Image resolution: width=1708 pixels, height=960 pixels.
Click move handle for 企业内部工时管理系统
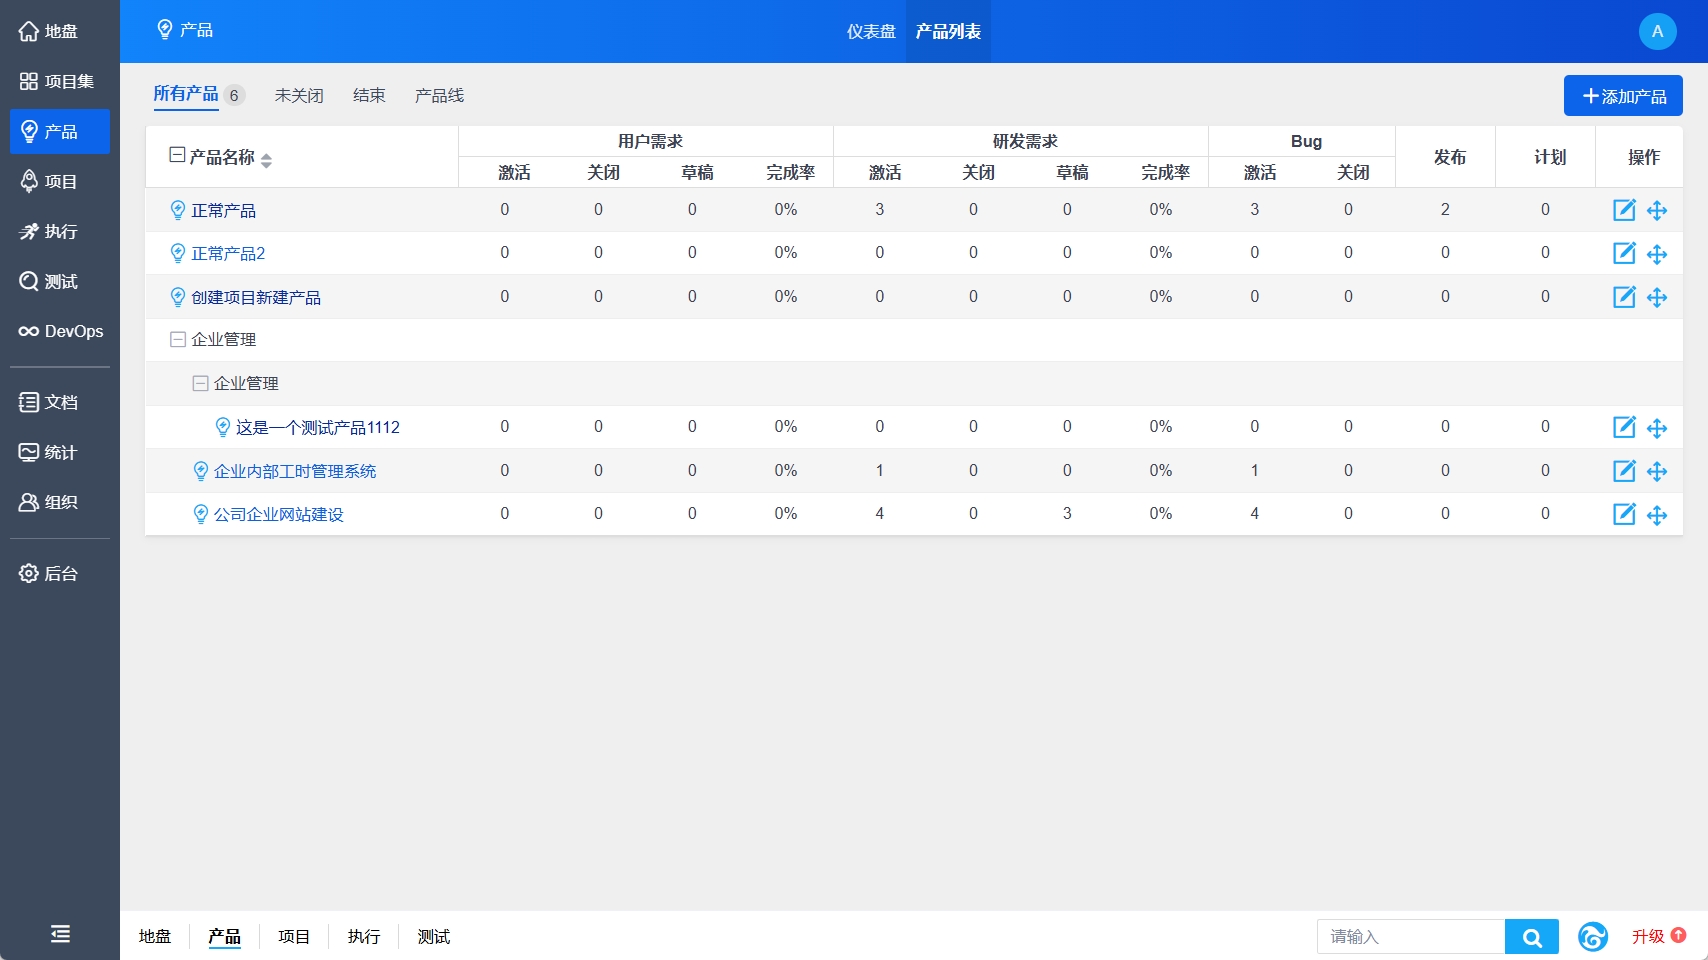pyautogui.click(x=1657, y=471)
